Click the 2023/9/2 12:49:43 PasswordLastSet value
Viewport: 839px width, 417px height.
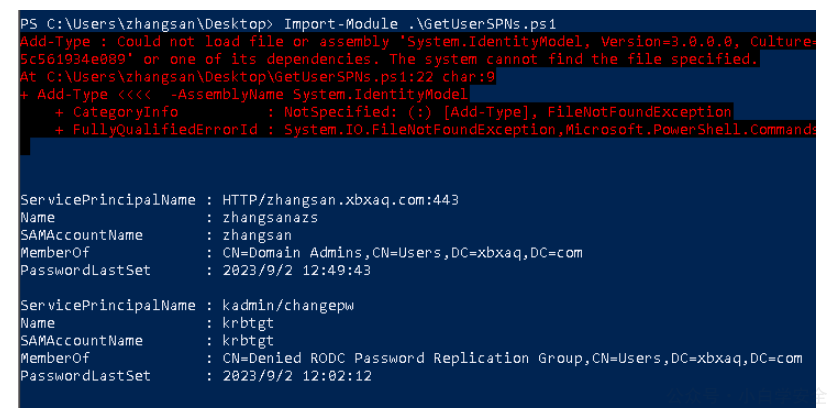(x=296, y=270)
